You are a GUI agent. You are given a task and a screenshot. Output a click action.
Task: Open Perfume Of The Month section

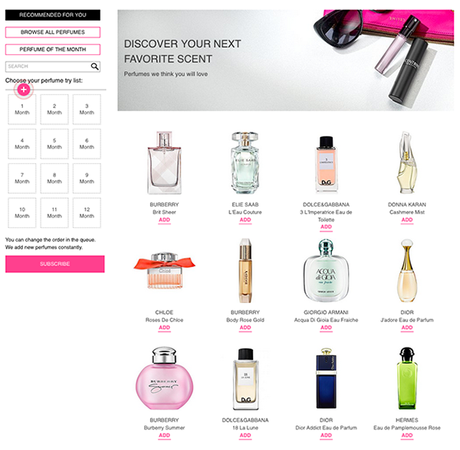click(53, 49)
